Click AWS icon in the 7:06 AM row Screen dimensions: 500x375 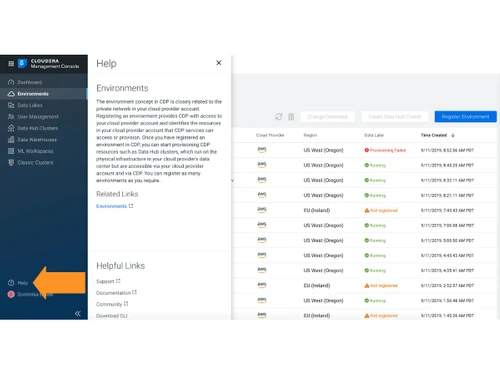(262, 225)
